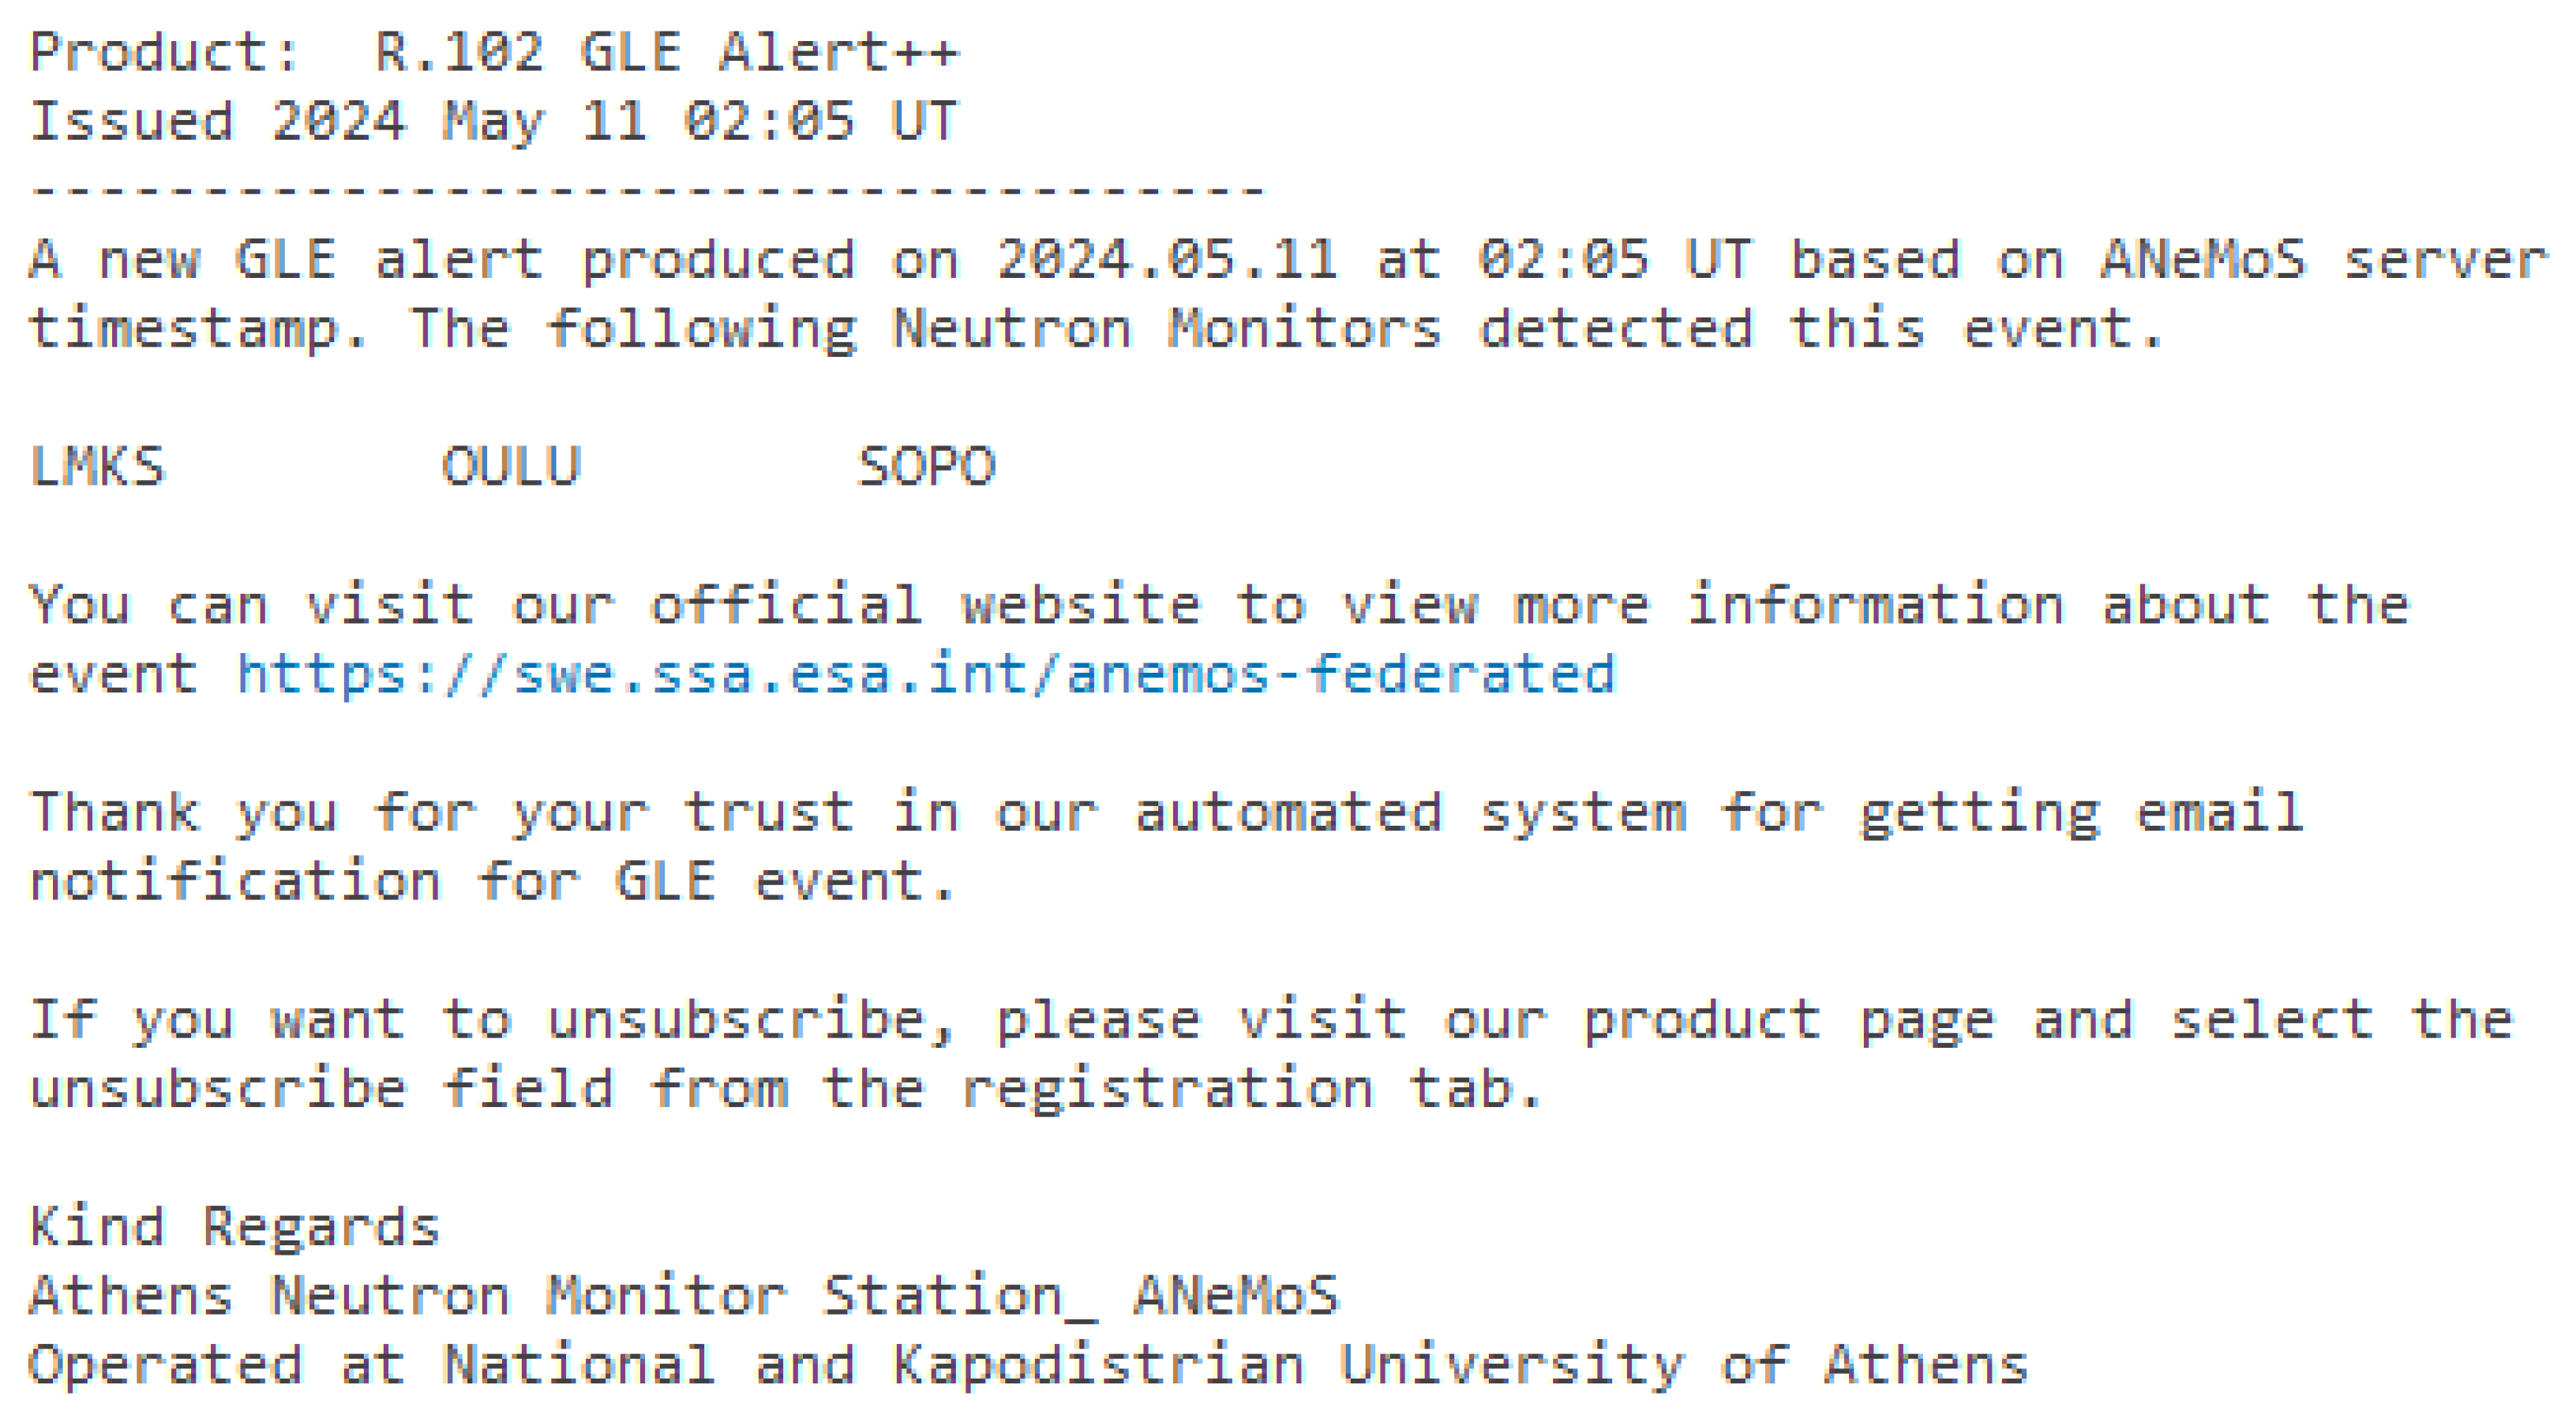Click the "notification for GLE event." line
2576x1411 pixels.
(492, 882)
